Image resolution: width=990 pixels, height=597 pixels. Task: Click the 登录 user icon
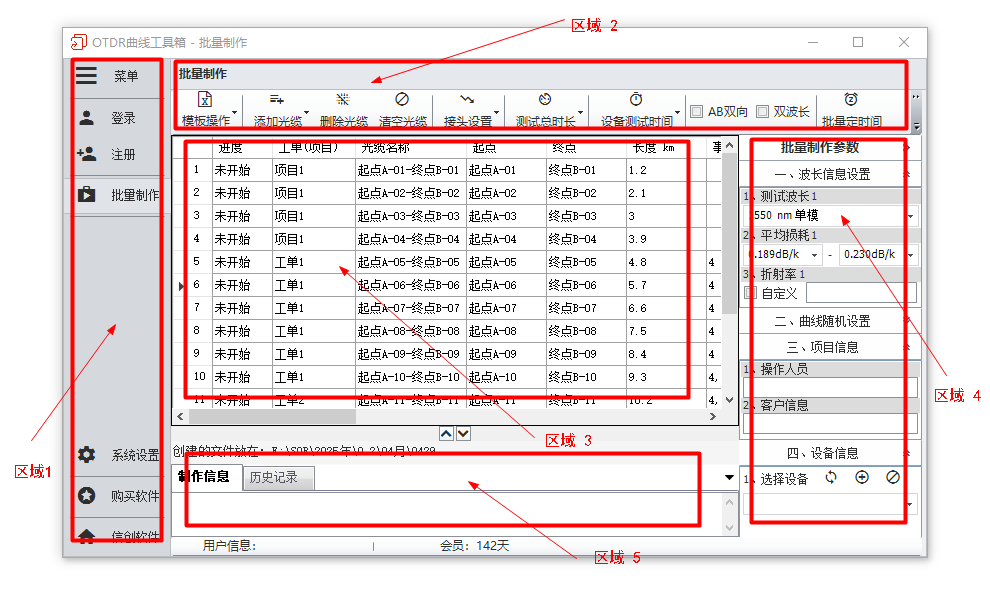[x=87, y=118]
